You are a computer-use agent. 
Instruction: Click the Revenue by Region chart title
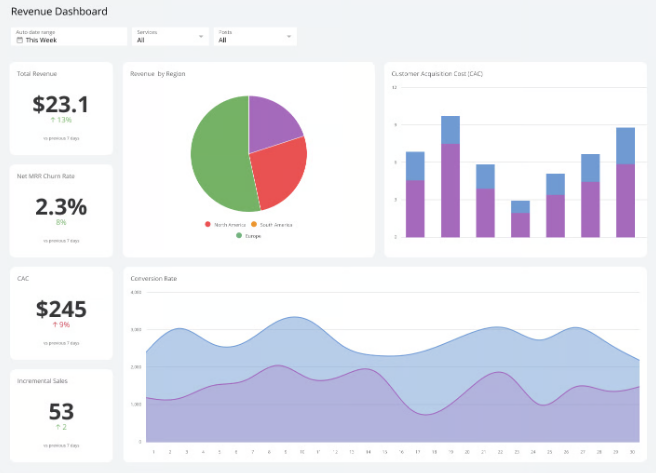point(158,74)
